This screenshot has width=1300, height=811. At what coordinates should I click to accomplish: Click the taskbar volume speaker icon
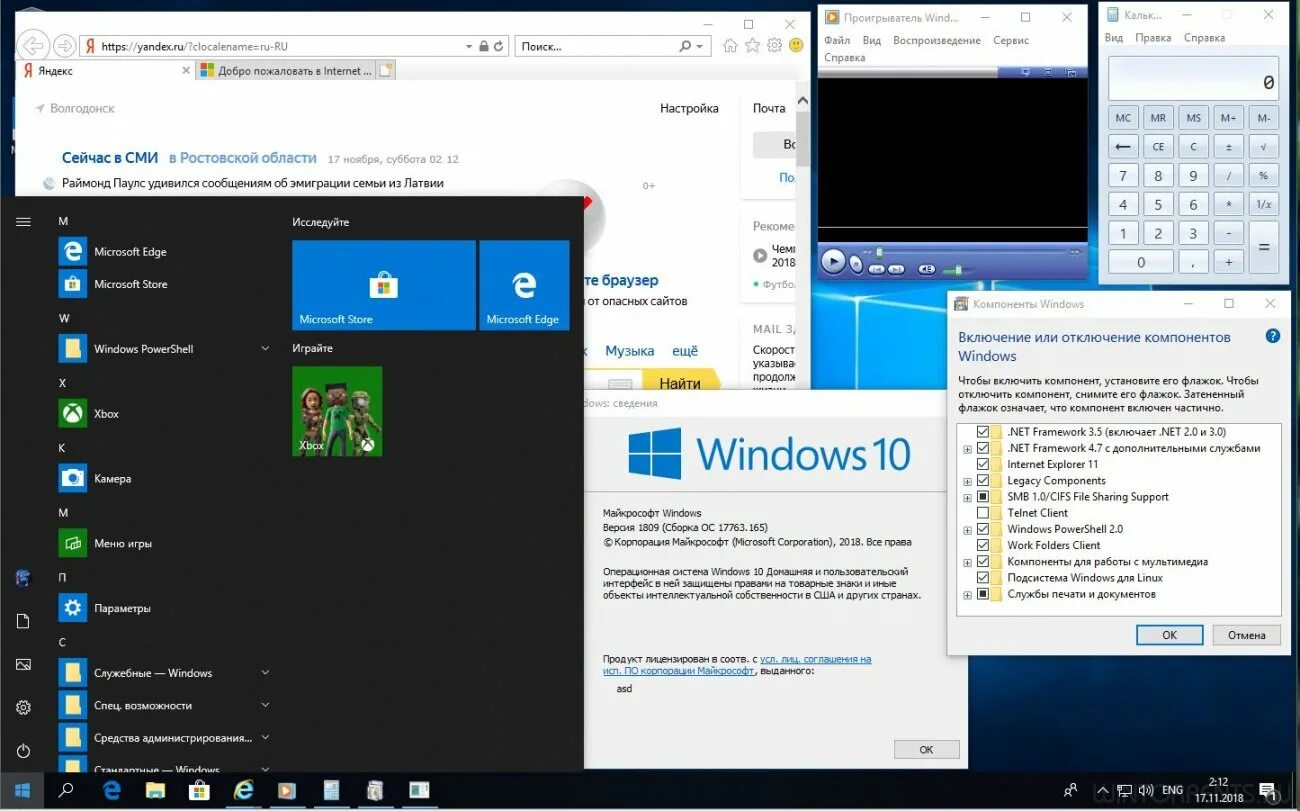(1146, 790)
